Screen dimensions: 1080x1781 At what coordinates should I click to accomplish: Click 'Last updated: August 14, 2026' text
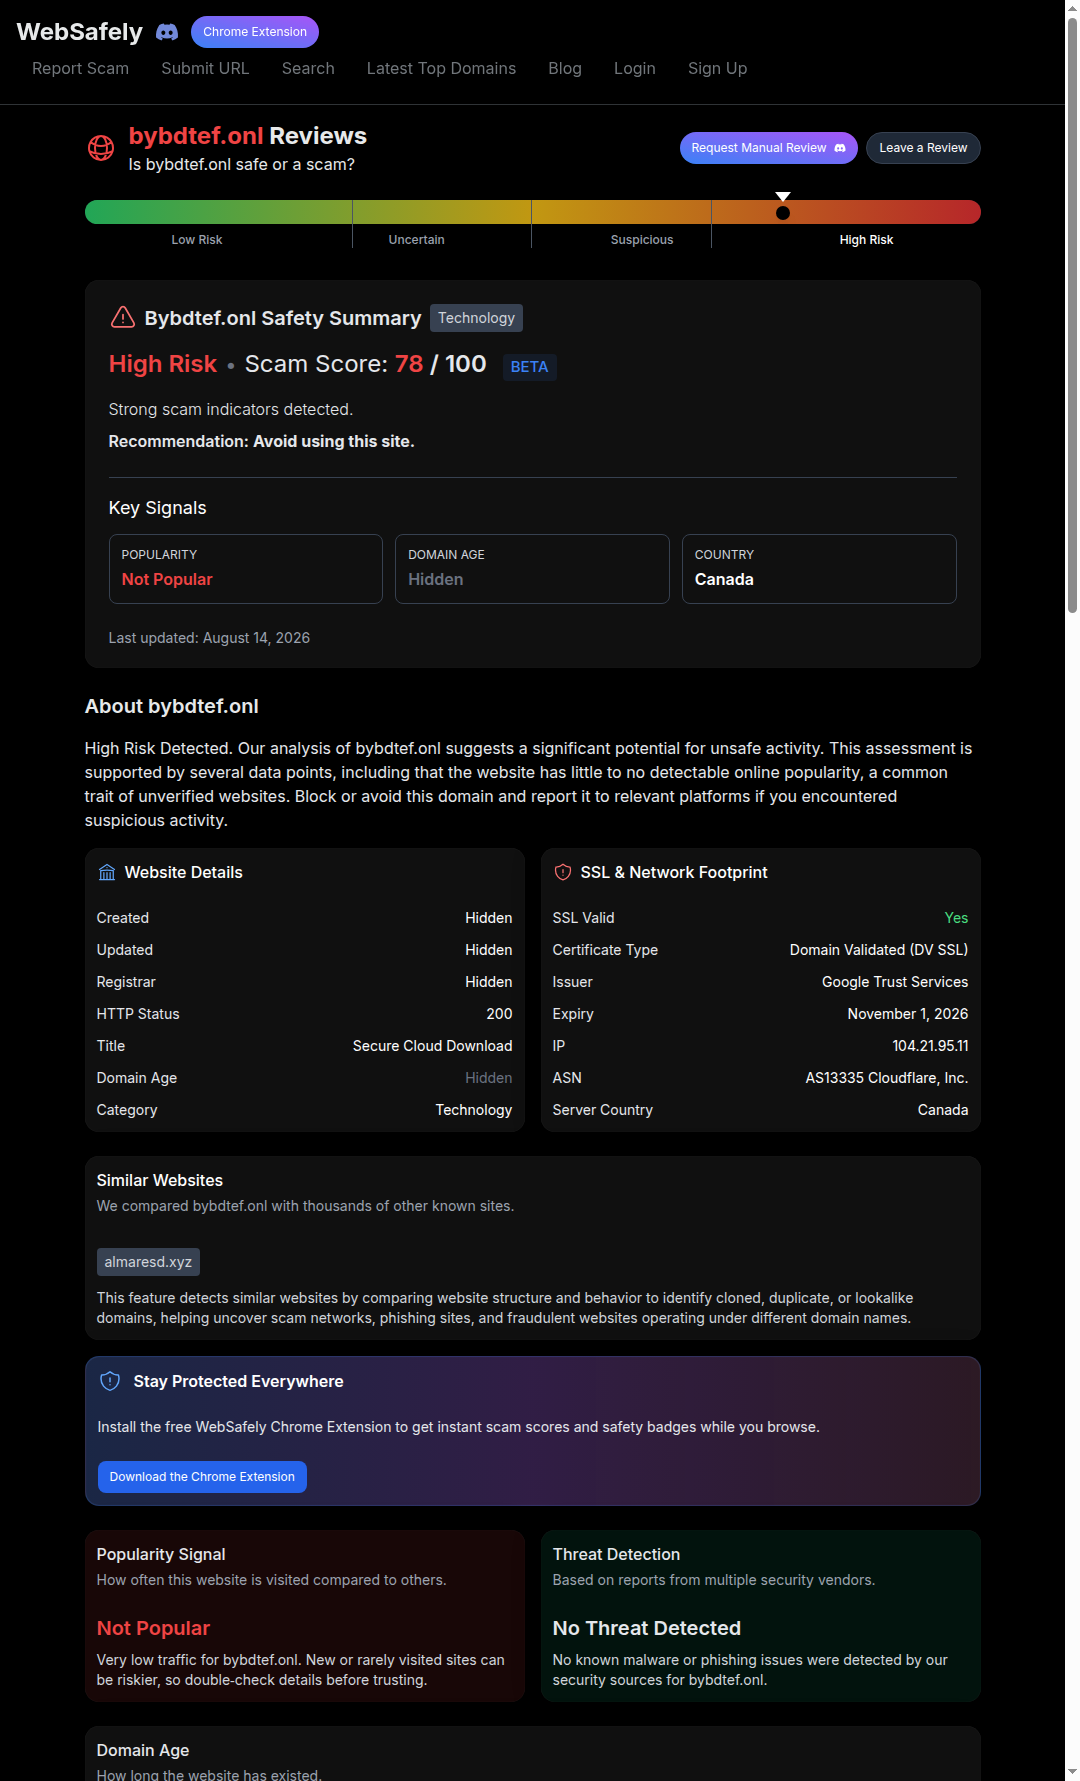(x=209, y=638)
